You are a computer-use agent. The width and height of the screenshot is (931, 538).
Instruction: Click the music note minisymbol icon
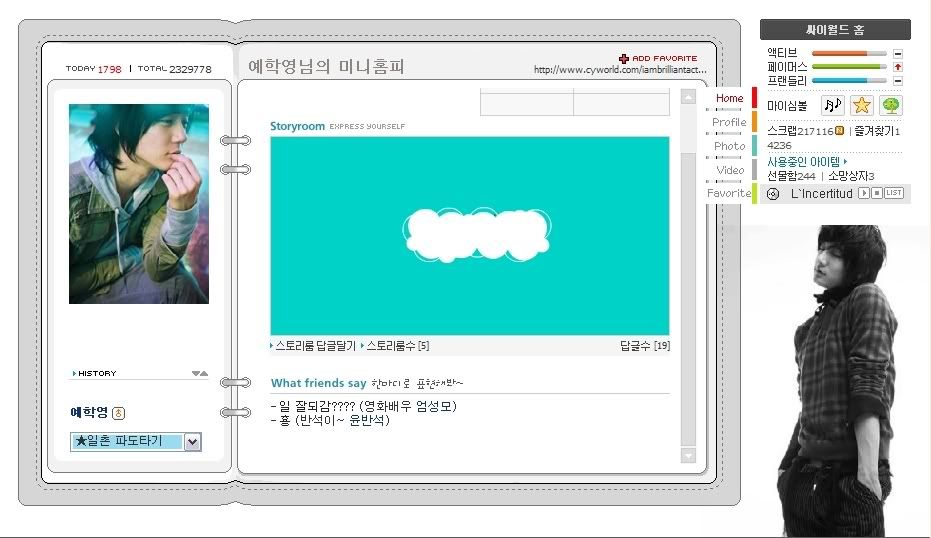coord(832,105)
